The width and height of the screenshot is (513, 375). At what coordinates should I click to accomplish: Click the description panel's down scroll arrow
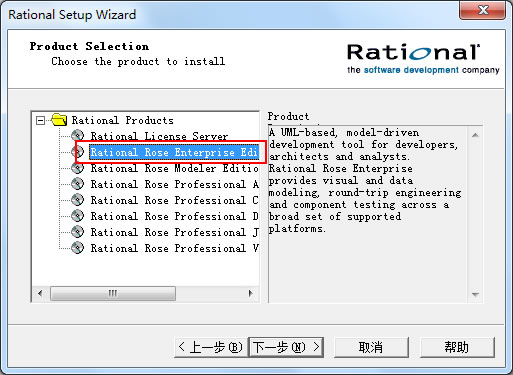click(x=475, y=294)
